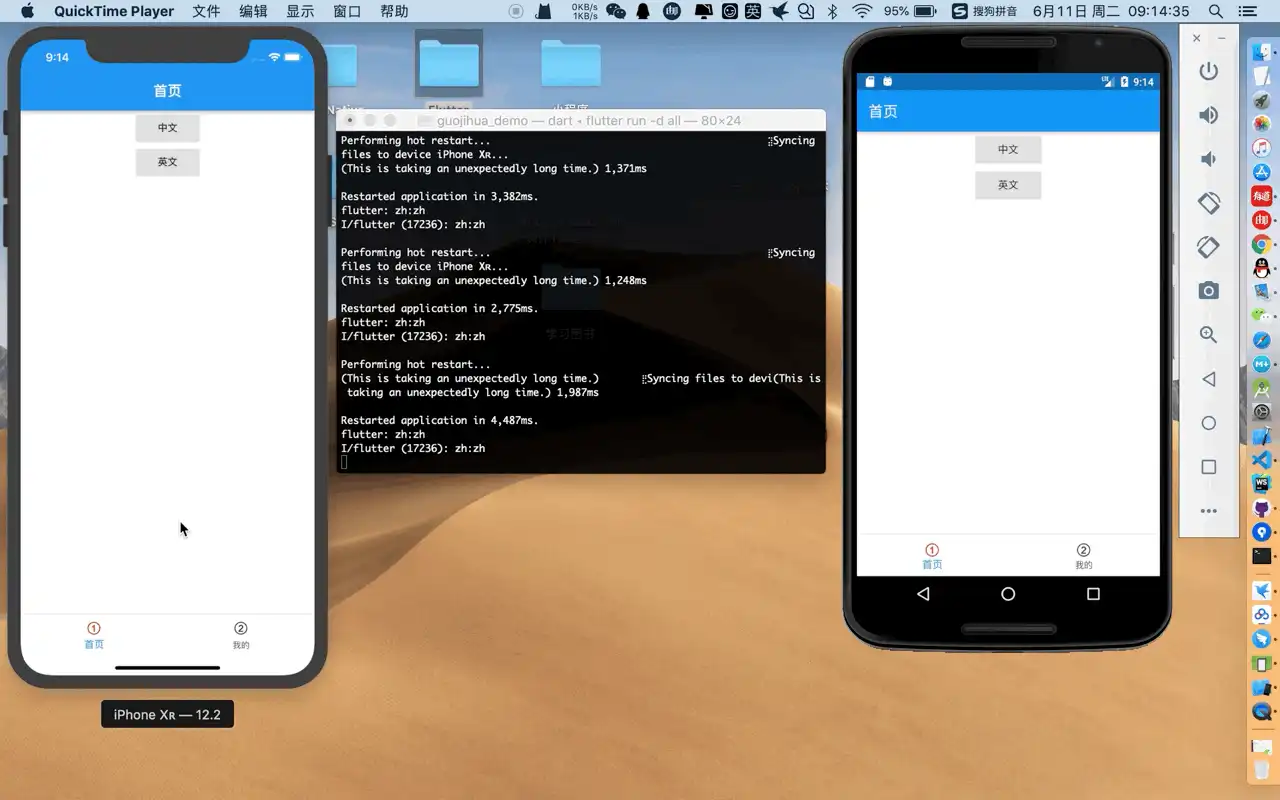
Task: Switch to 我的 tab on Android emulator
Action: pos(1083,557)
